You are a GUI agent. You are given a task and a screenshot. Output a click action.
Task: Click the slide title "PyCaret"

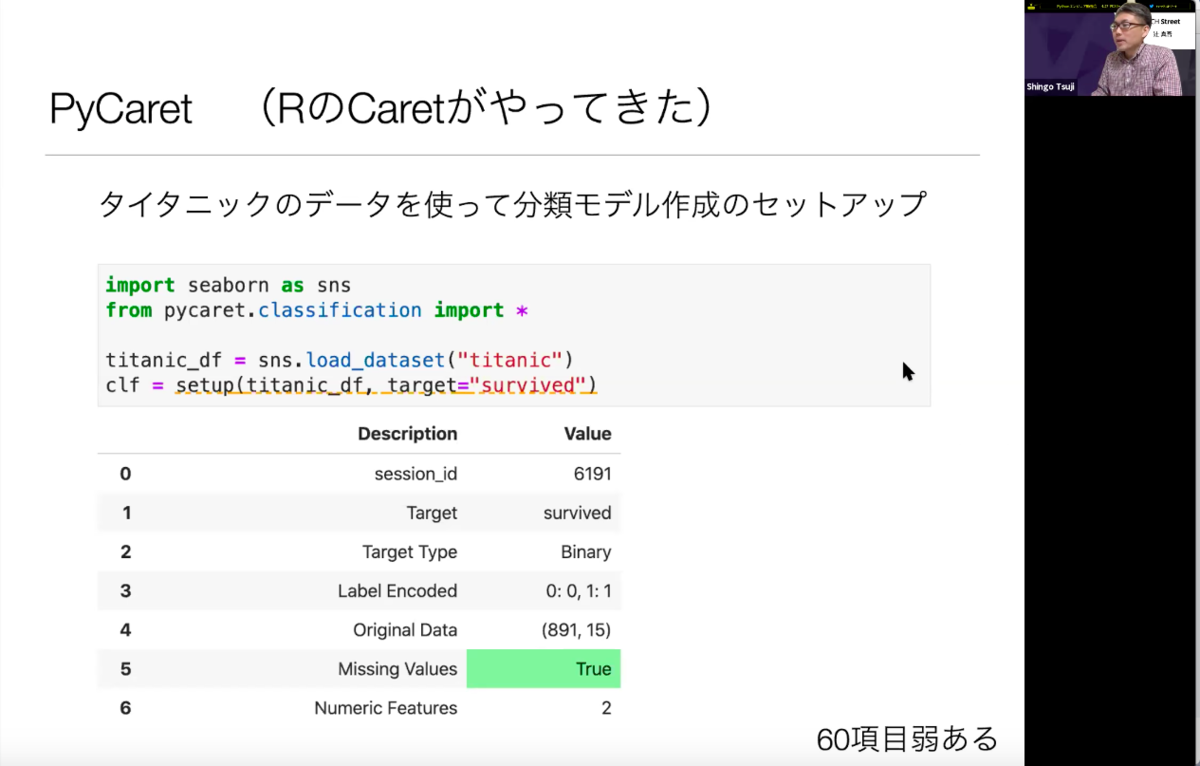point(120,109)
